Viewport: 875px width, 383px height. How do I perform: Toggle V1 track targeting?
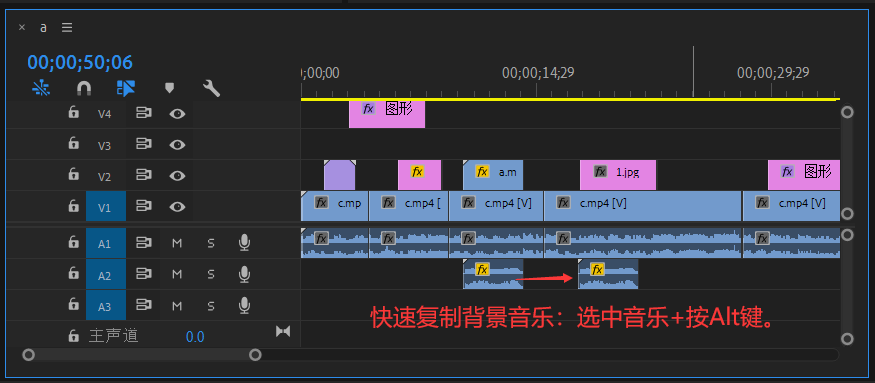(105, 207)
